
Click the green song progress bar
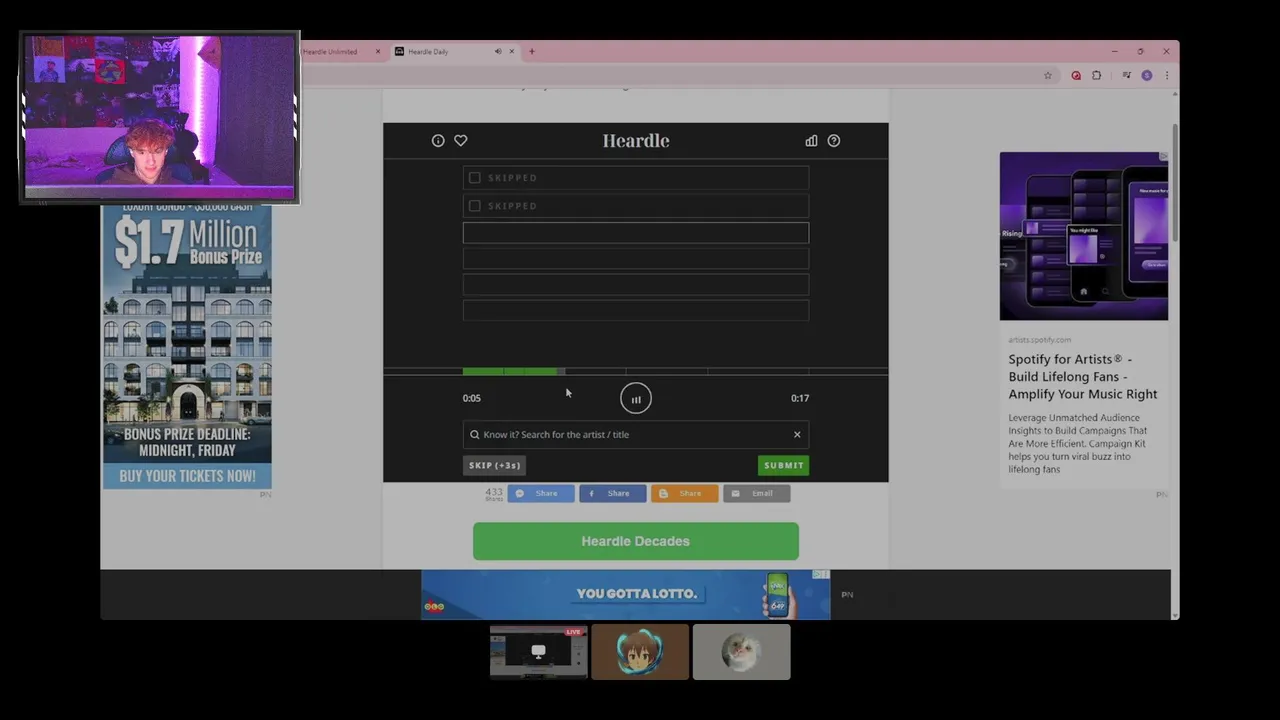[510, 372]
